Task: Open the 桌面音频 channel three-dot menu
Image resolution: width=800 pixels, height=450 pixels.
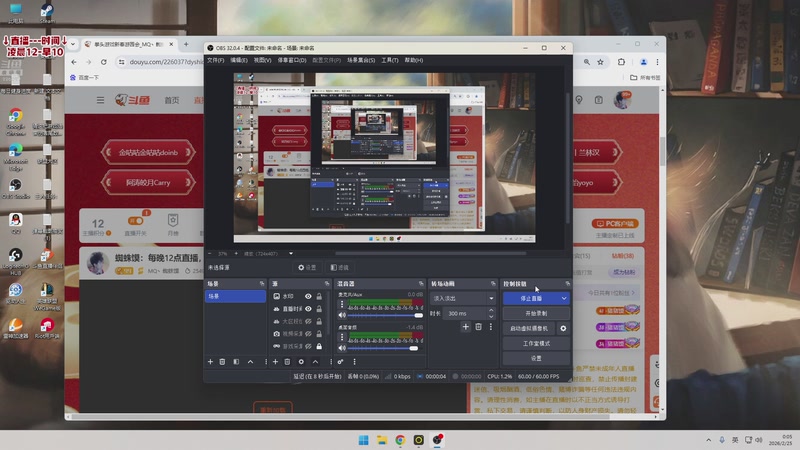Action: pos(342,337)
